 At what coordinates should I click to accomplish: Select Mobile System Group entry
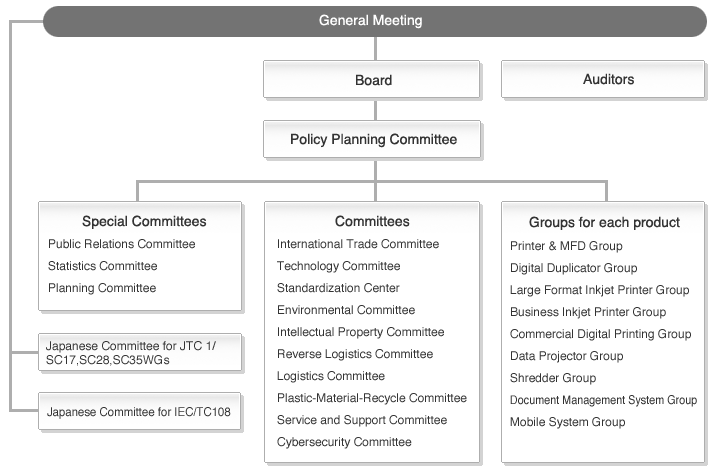568,422
